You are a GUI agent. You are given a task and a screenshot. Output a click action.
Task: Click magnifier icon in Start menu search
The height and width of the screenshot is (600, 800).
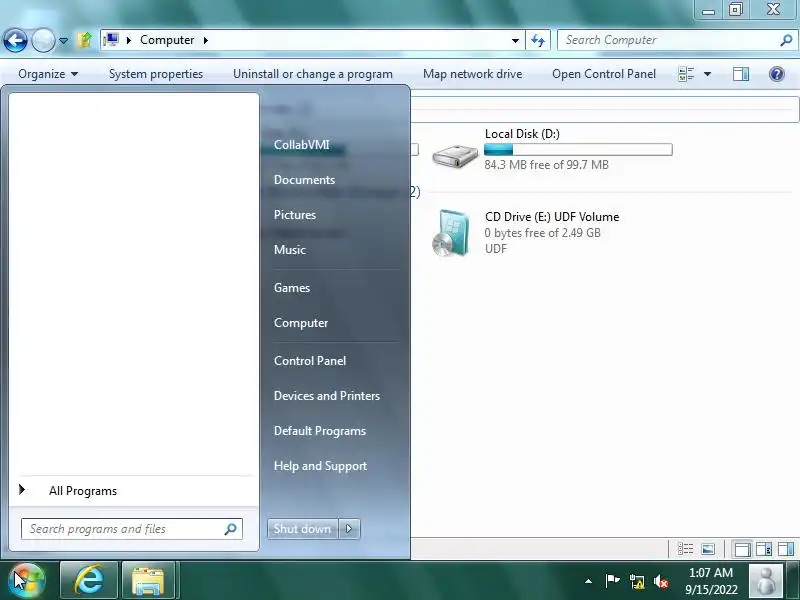231,529
